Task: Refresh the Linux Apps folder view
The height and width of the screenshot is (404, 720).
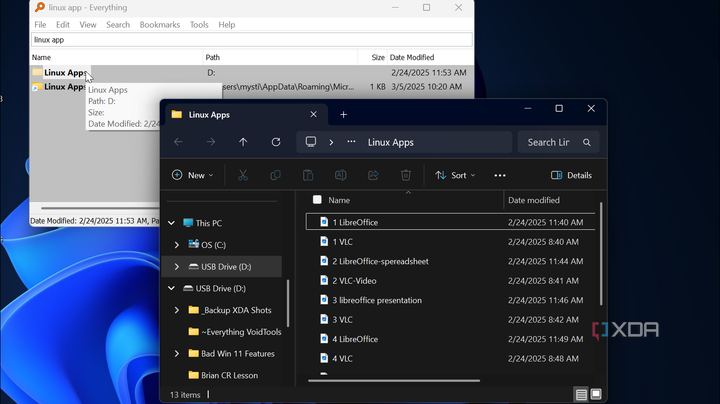Action: (276, 142)
